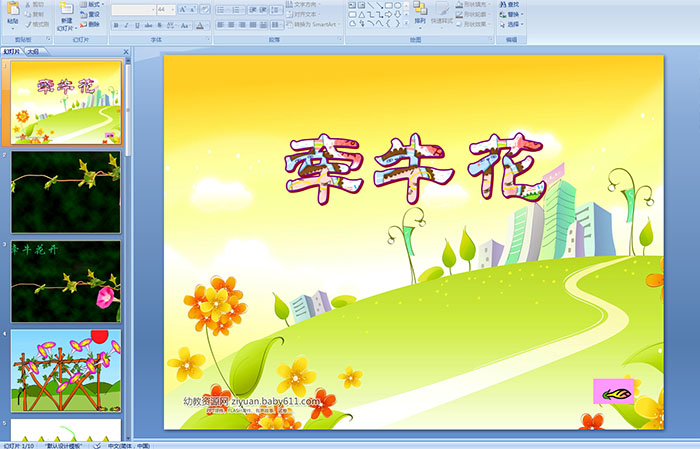Pick the triangle shape in gallery

click(x=362, y=15)
